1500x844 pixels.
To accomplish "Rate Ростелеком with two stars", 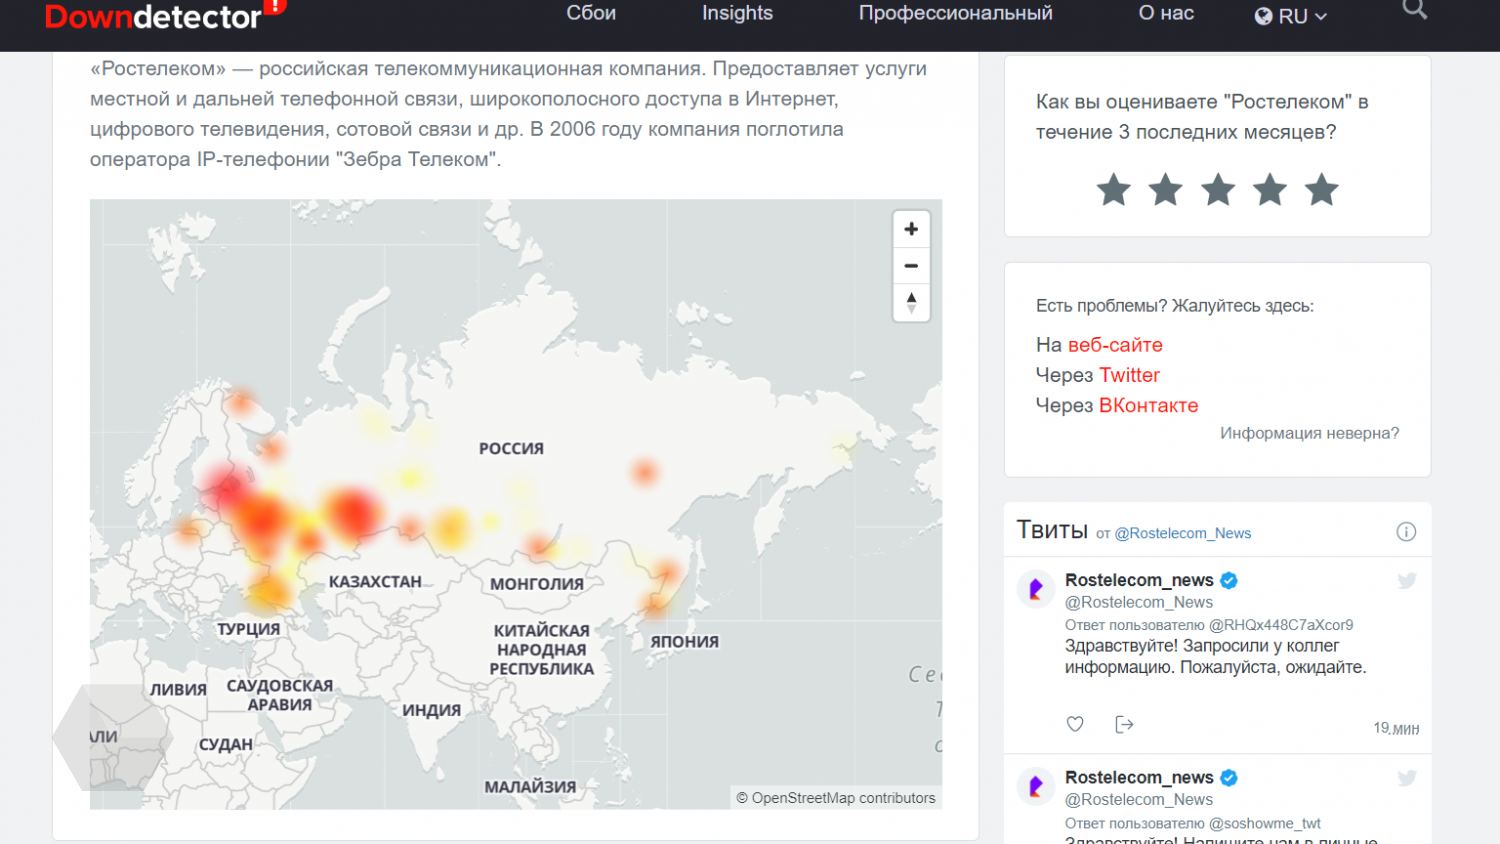I will (1165, 189).
